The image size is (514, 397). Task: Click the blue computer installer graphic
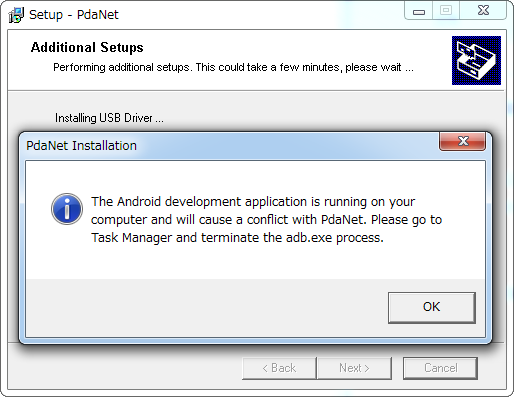[476, 60]
